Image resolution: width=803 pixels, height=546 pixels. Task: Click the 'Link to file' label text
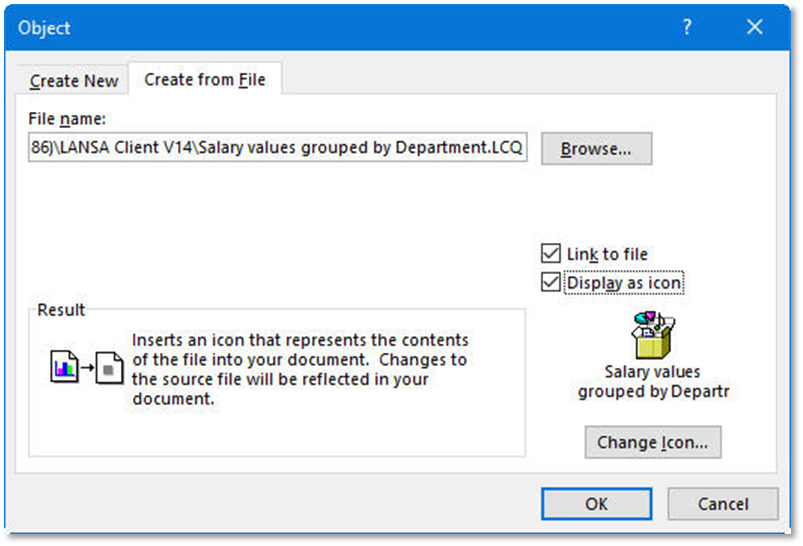(x=607, y=254)
